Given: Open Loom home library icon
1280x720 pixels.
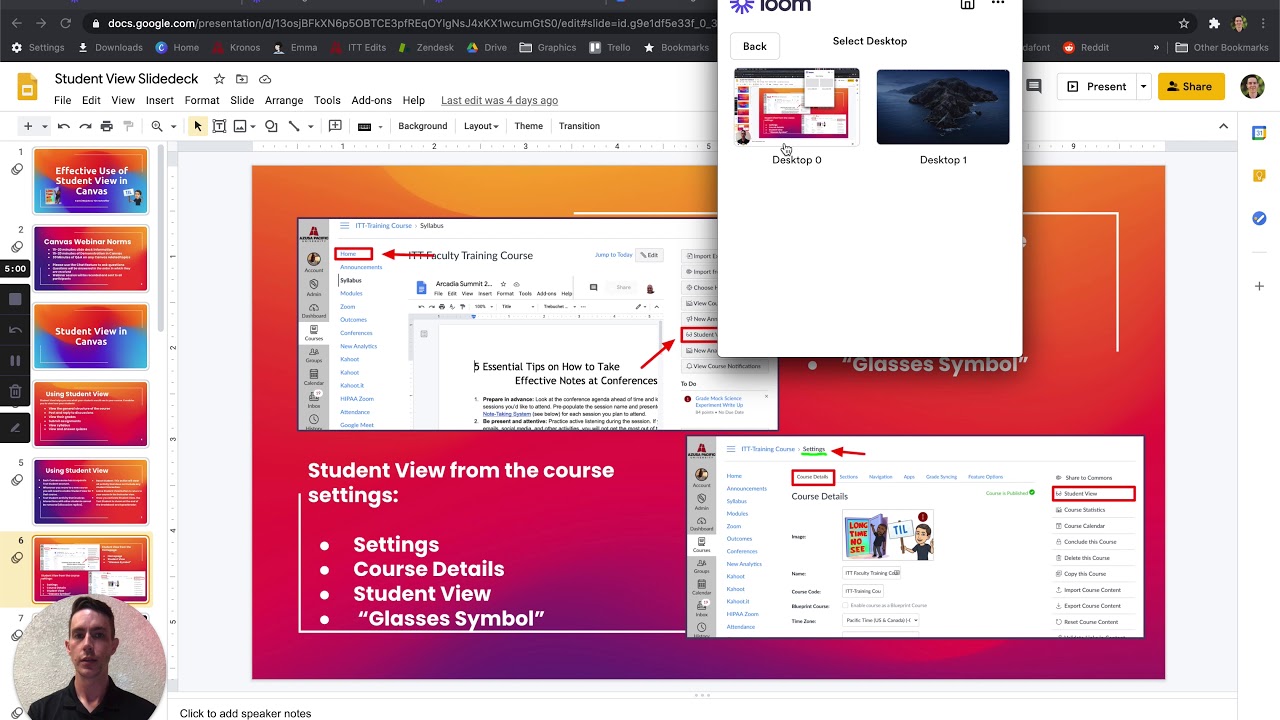Looking at the screenshot, I should pos(967,4).
